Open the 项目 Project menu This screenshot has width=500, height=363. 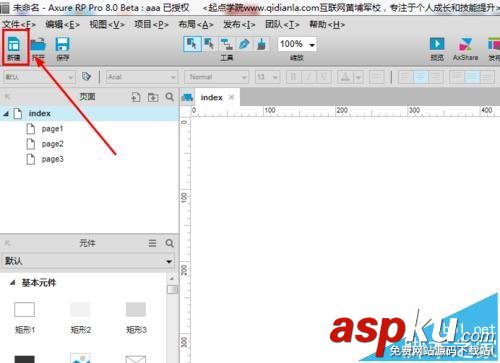click(x=151, y=25)
